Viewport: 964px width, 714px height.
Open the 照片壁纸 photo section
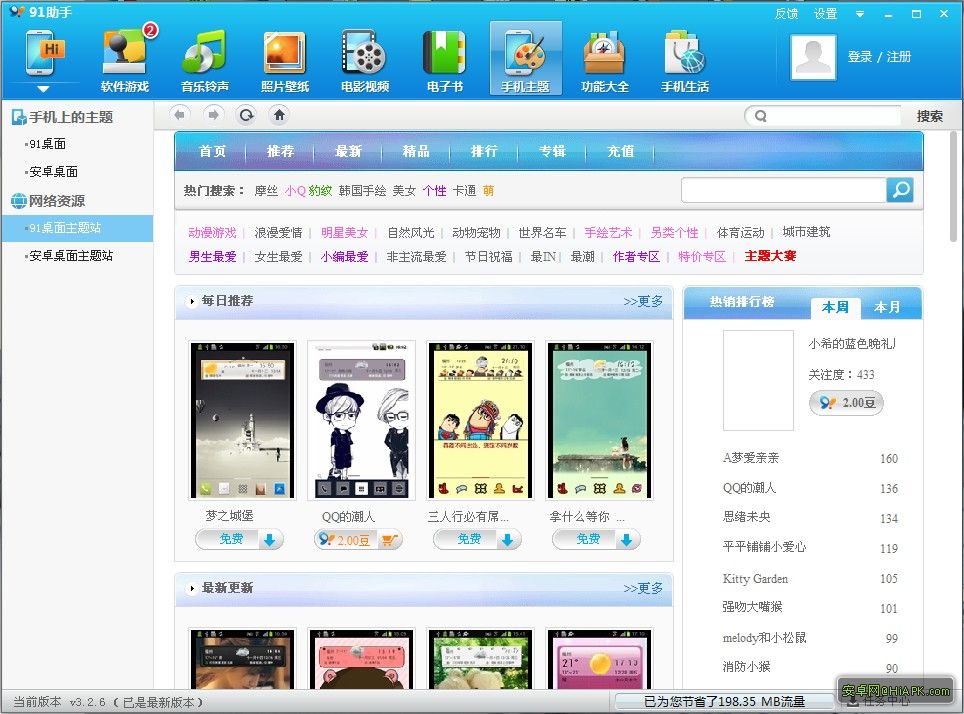point(285,59)
